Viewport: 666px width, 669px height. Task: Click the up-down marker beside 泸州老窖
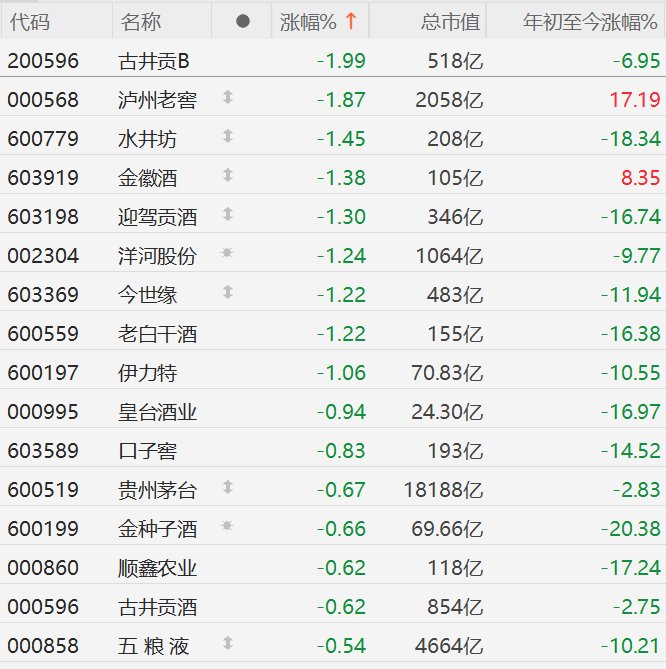coord(227,98)
